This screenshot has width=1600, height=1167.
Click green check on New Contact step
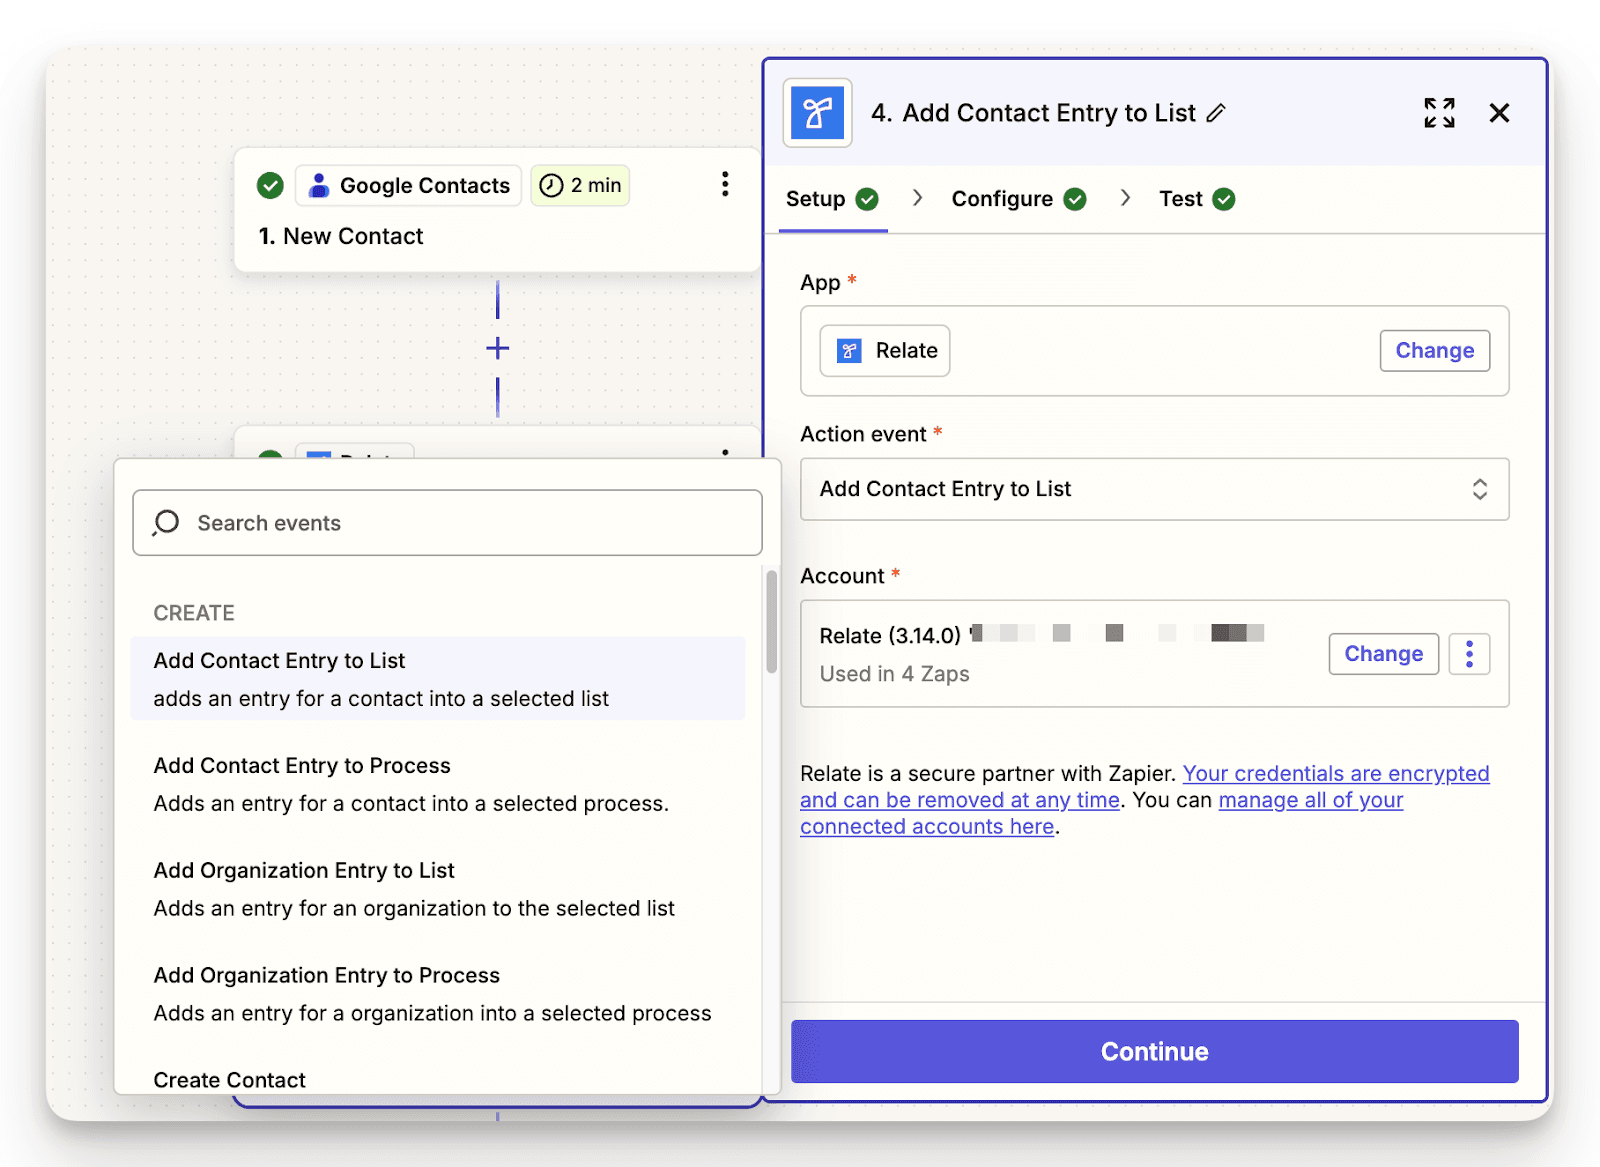270,185
